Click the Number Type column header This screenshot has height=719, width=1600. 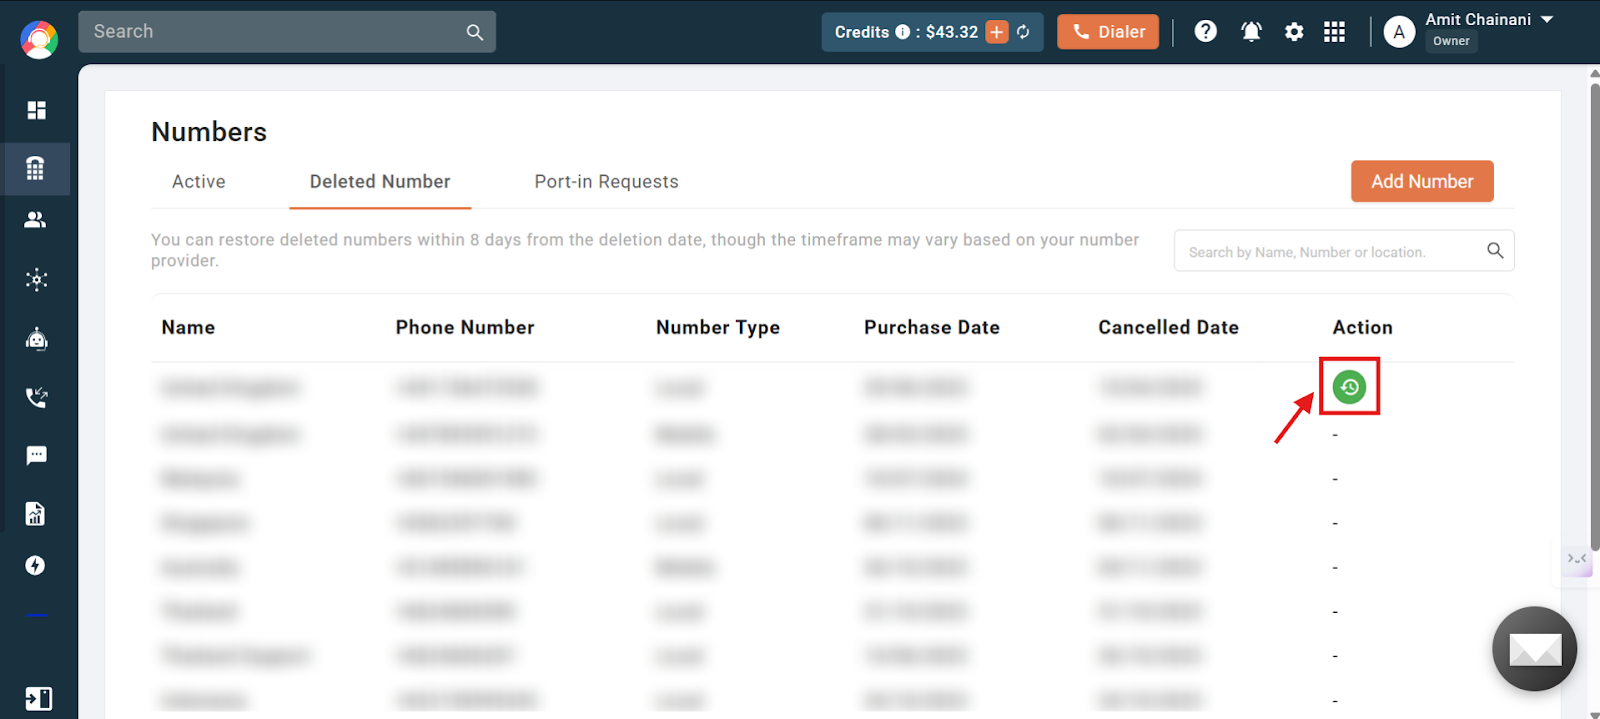718,328
